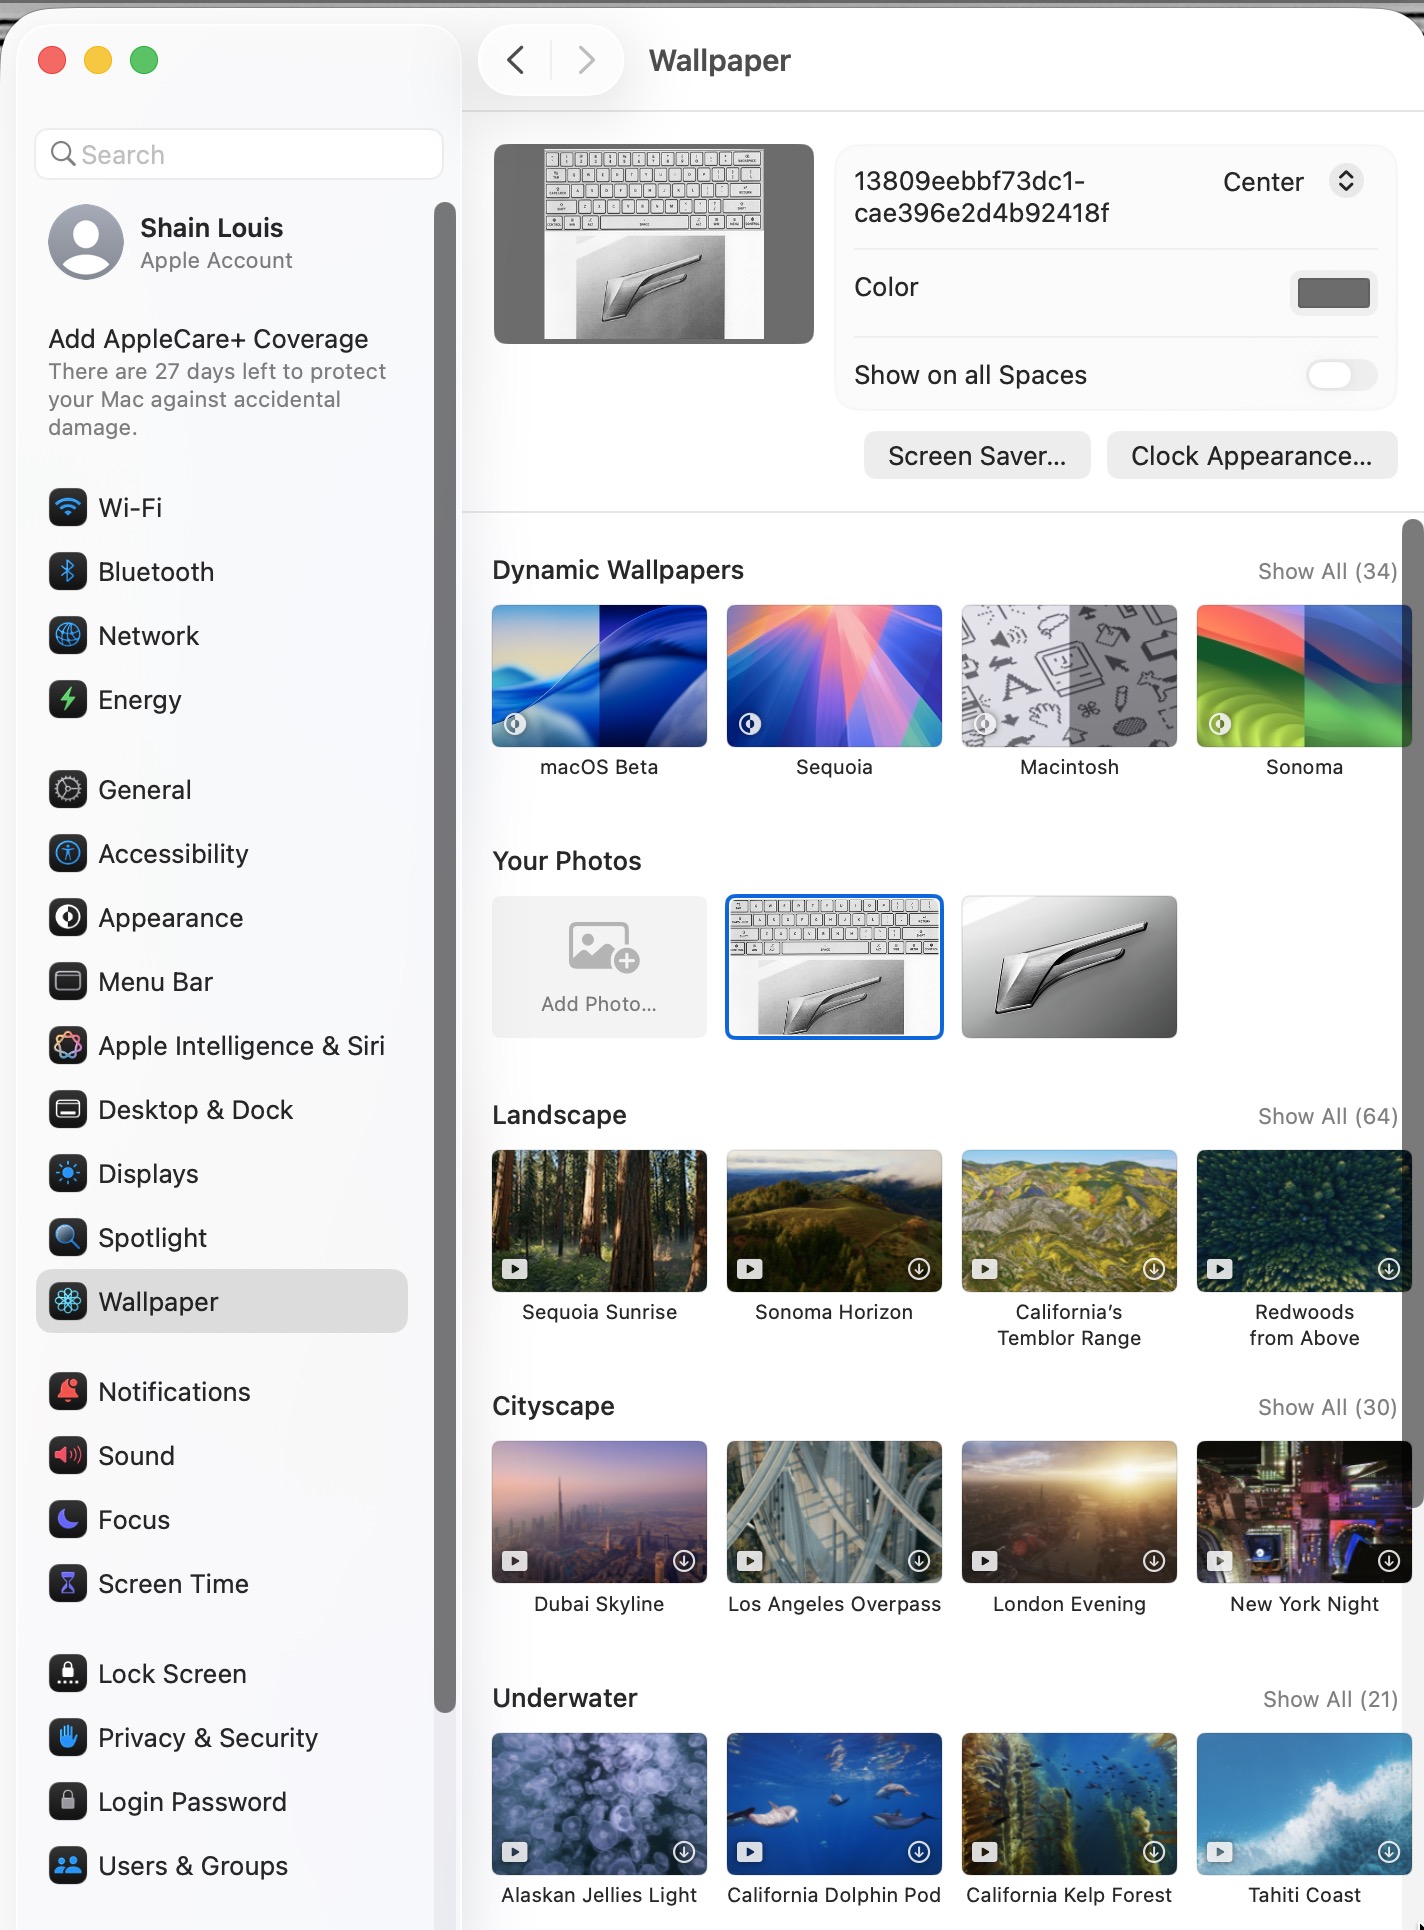Click the Sound speaker icon

click(68, 1455)
